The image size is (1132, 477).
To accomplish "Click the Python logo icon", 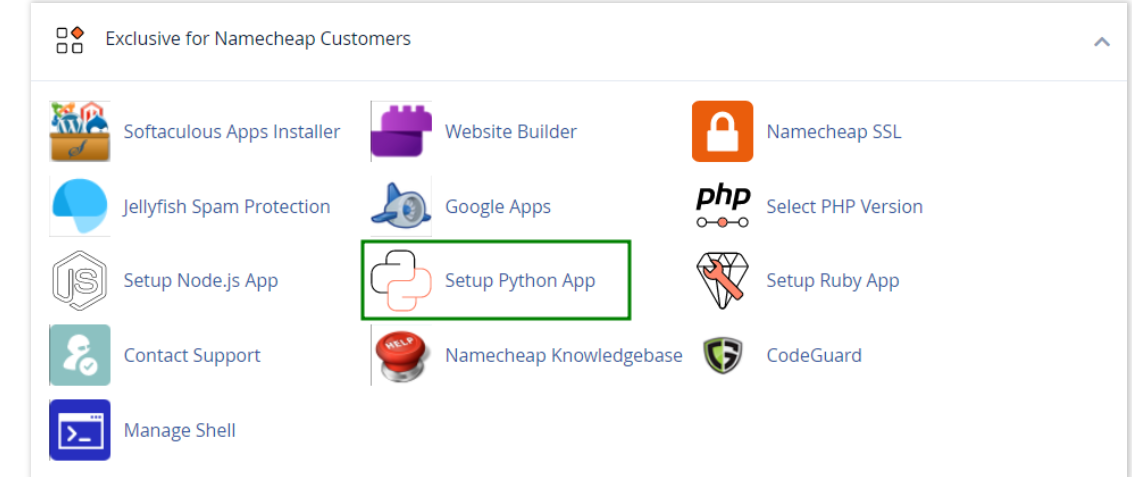I will click(x=401, y=281).
